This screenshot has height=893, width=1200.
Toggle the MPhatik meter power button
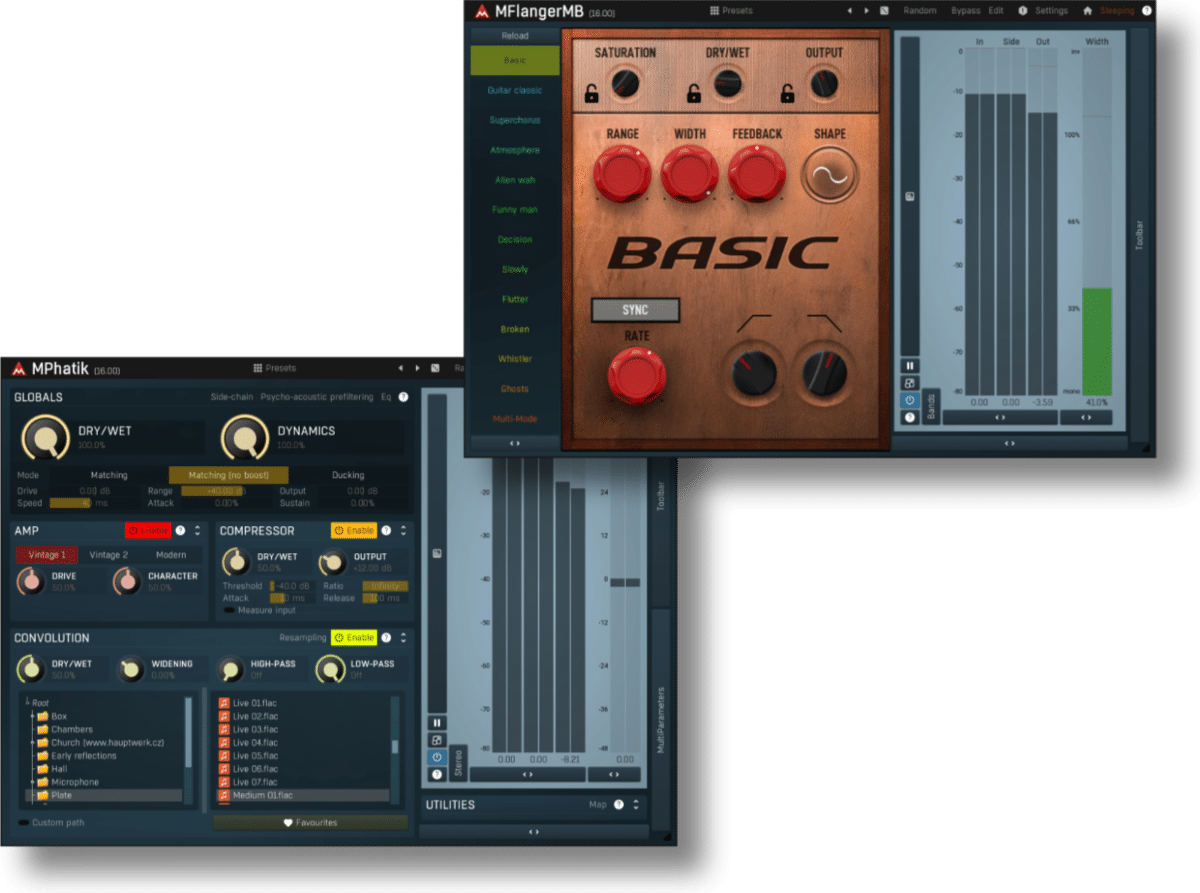tap(437, 757)
